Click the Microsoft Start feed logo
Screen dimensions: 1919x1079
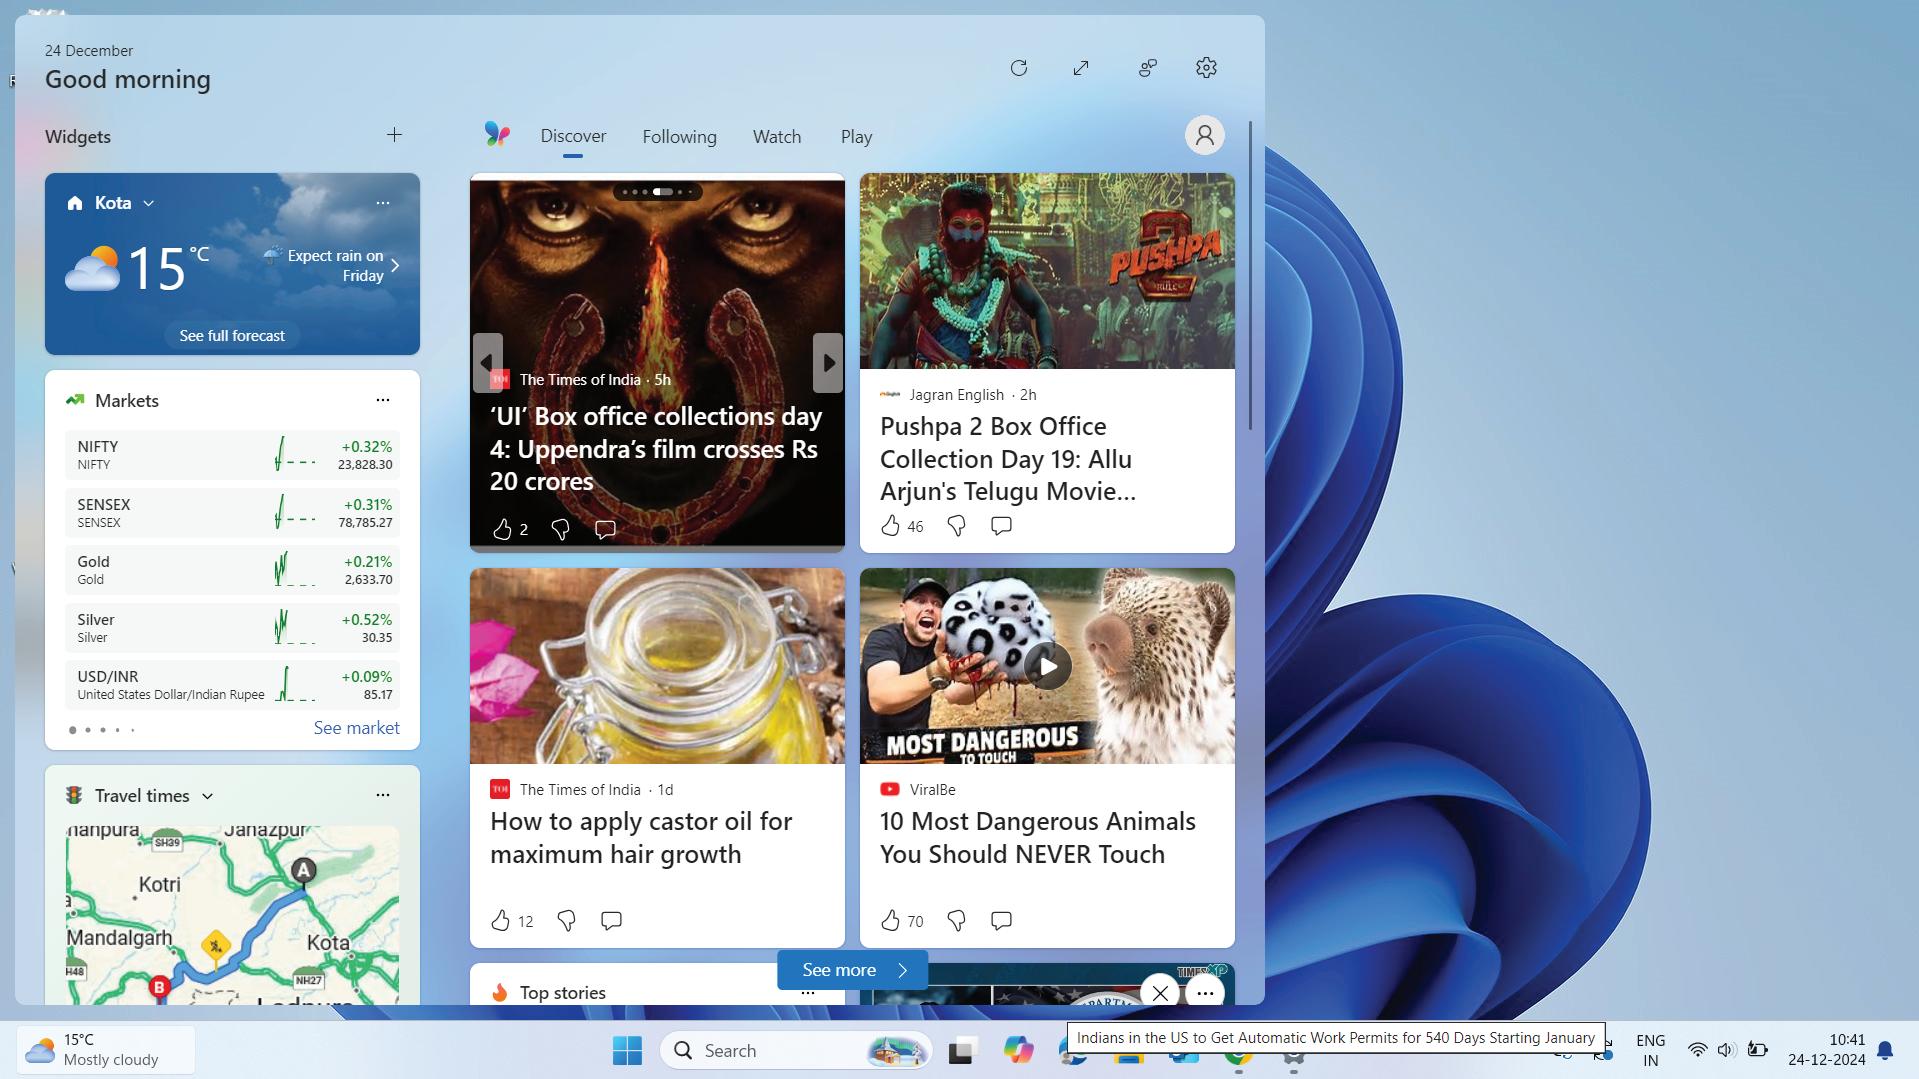coord(497,135)
